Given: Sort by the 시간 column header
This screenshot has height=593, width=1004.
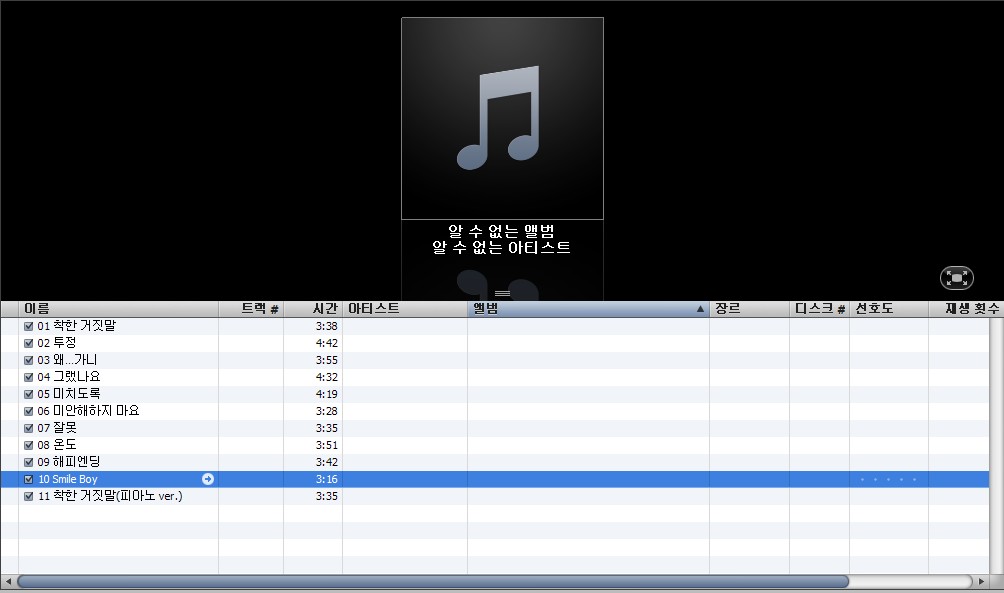Looking at the screenshot, I should tap(313, 309).
